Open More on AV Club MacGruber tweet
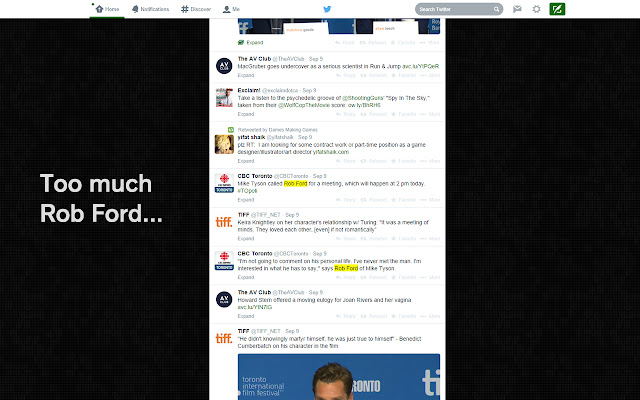 point(430,75)
